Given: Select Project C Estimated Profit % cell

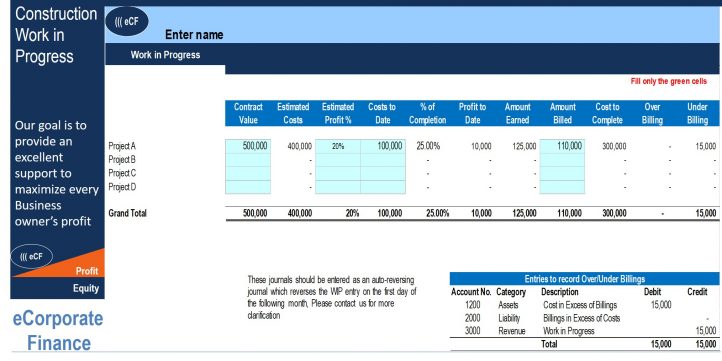Looking at the screenshot, I should (x=338, y=173).
